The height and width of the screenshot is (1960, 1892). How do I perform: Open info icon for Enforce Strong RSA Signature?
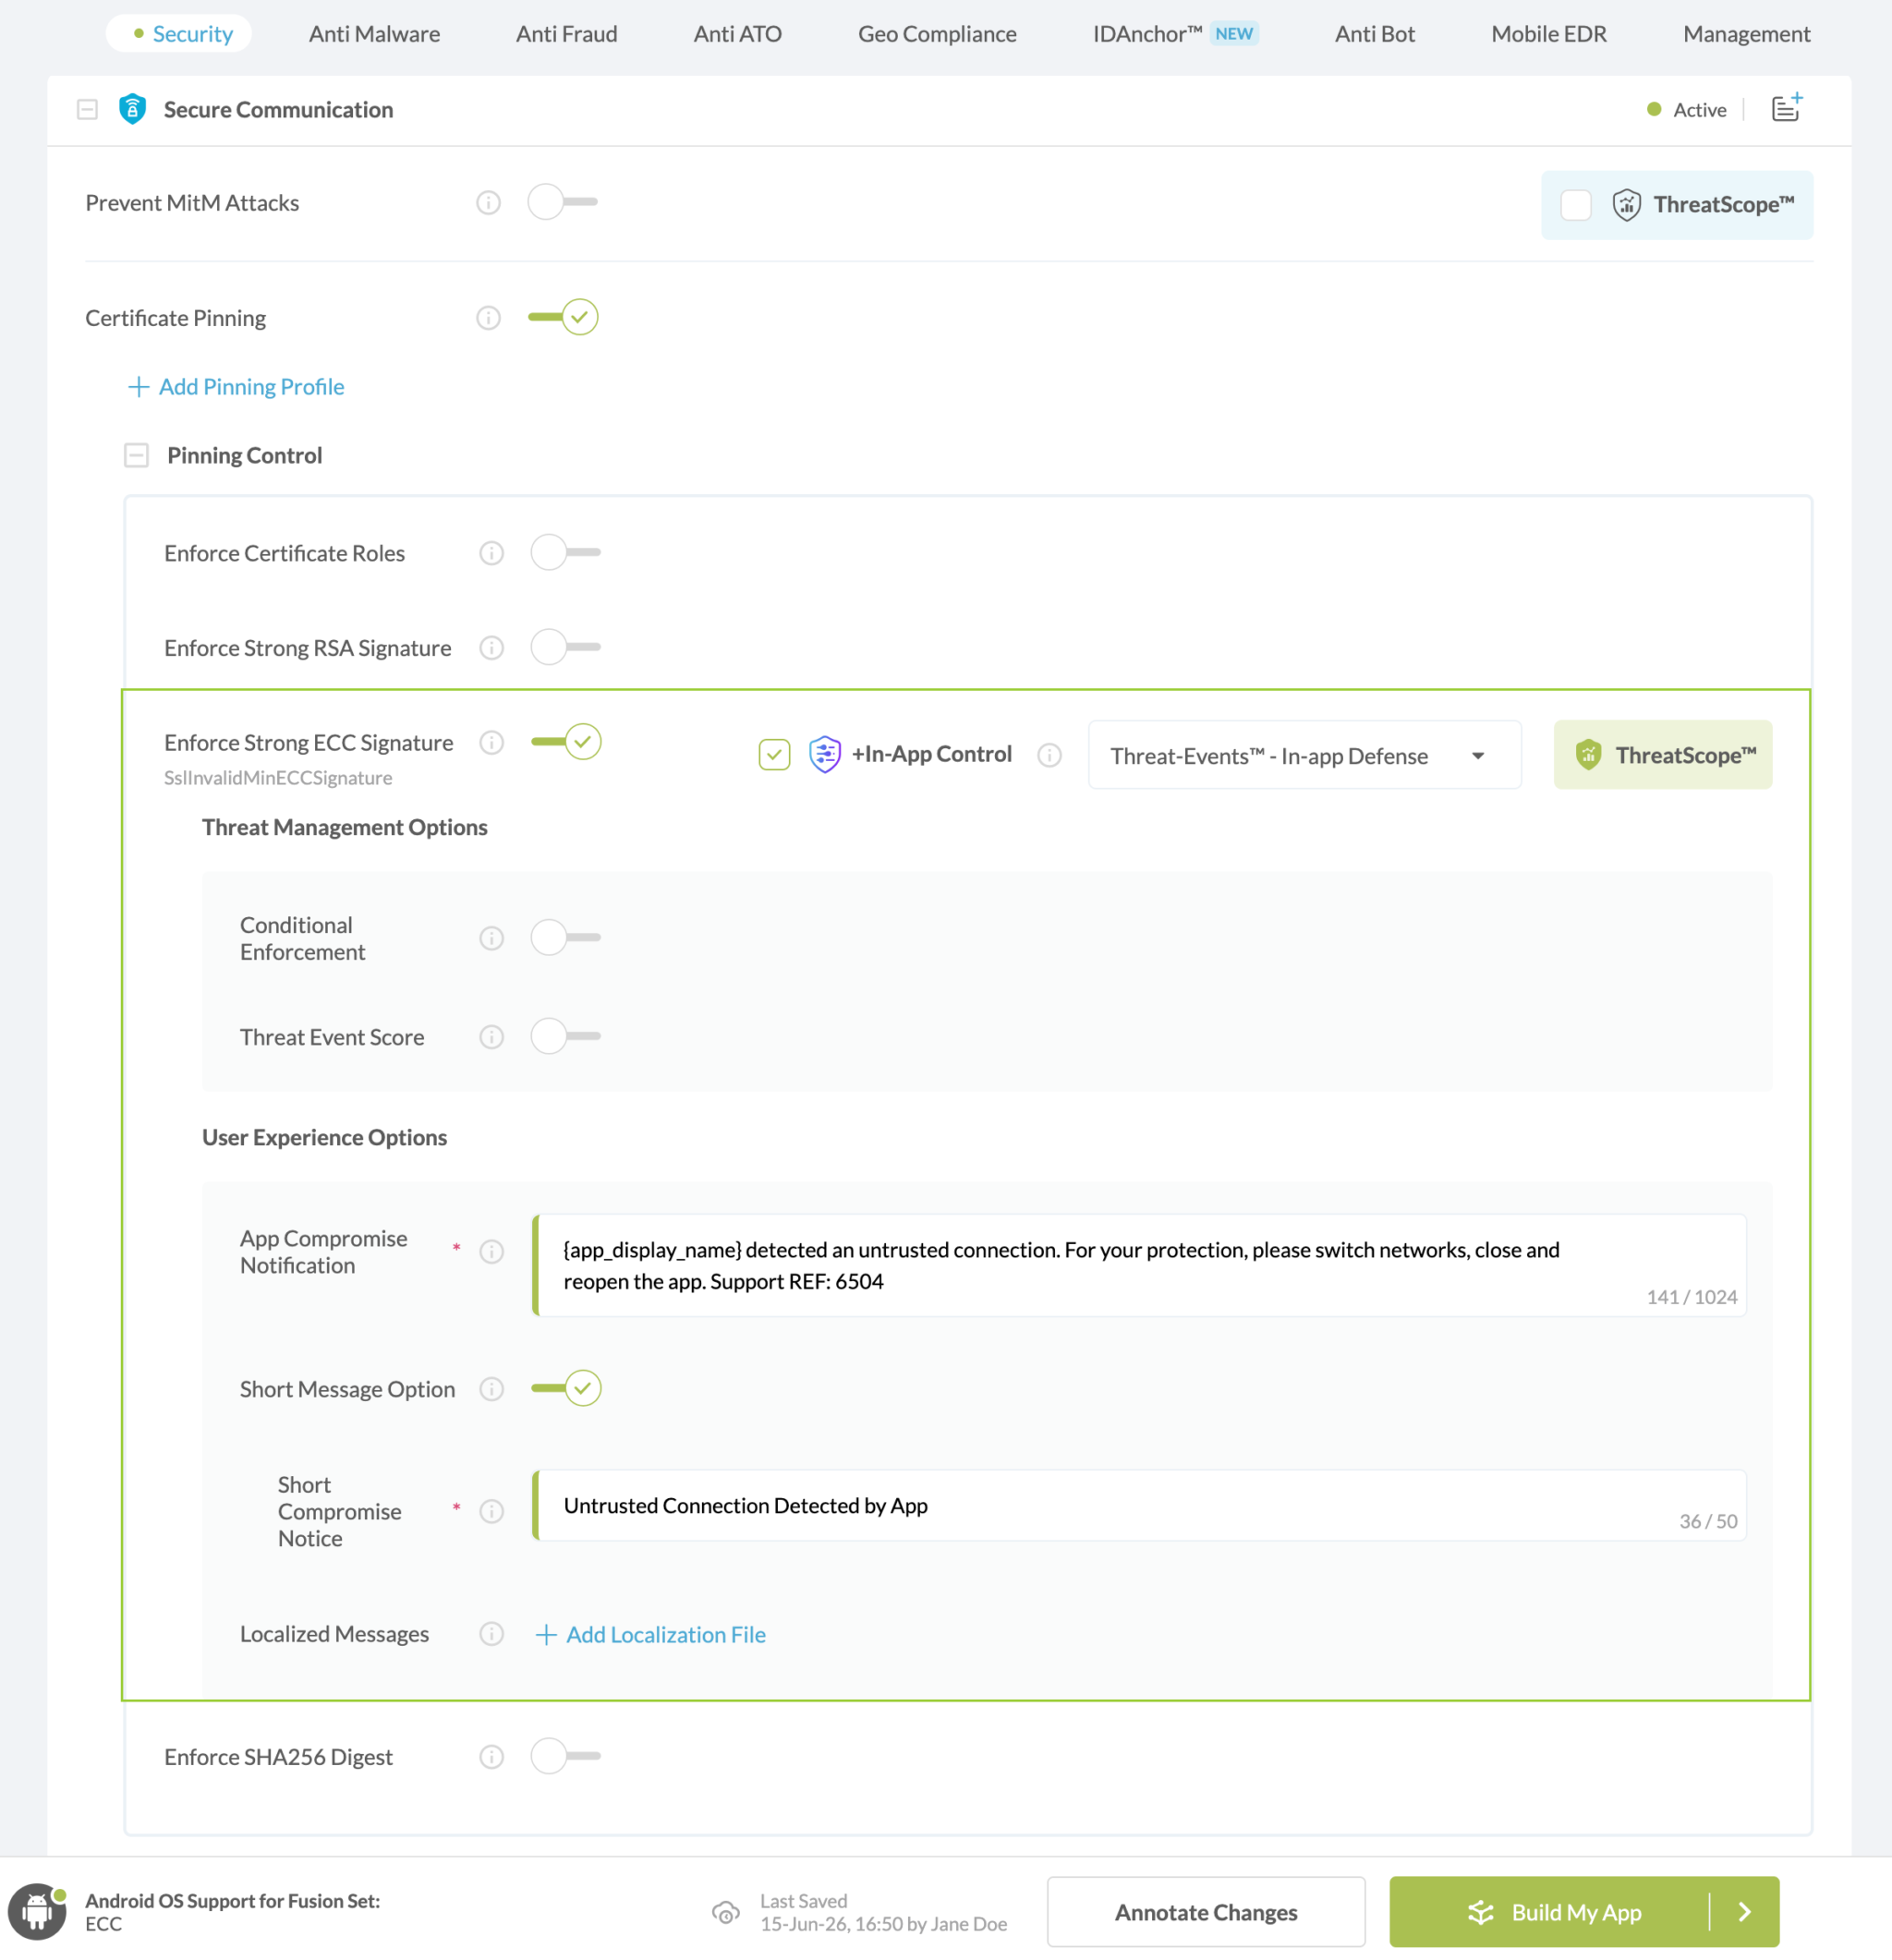pyautogui.click(x=491, y=648)
